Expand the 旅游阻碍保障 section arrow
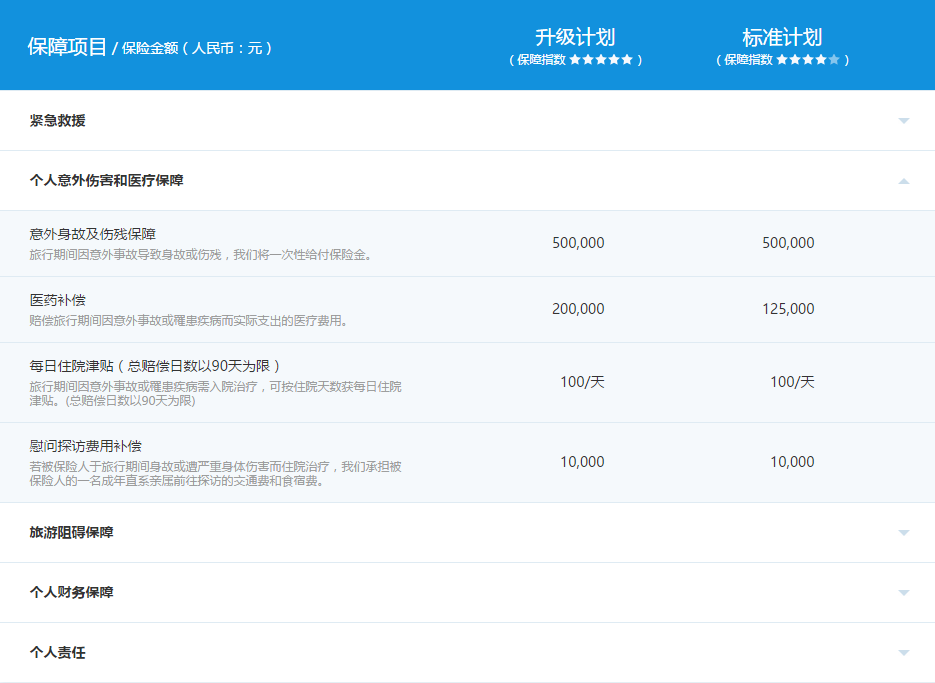935x683 pixels. 903,533
